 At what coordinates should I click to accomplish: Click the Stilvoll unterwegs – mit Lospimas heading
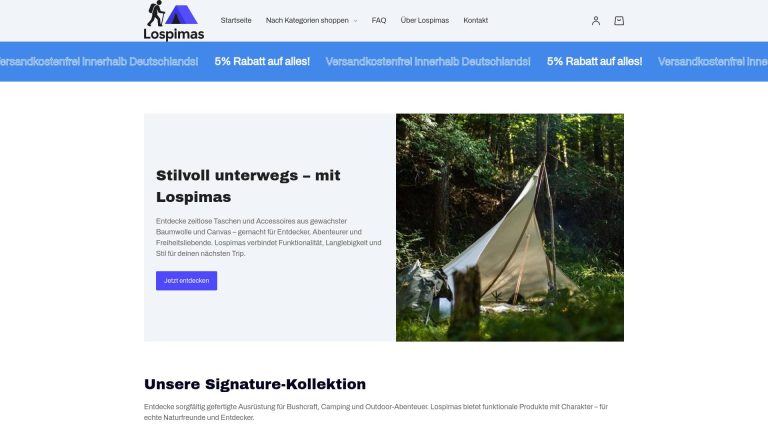248,186
